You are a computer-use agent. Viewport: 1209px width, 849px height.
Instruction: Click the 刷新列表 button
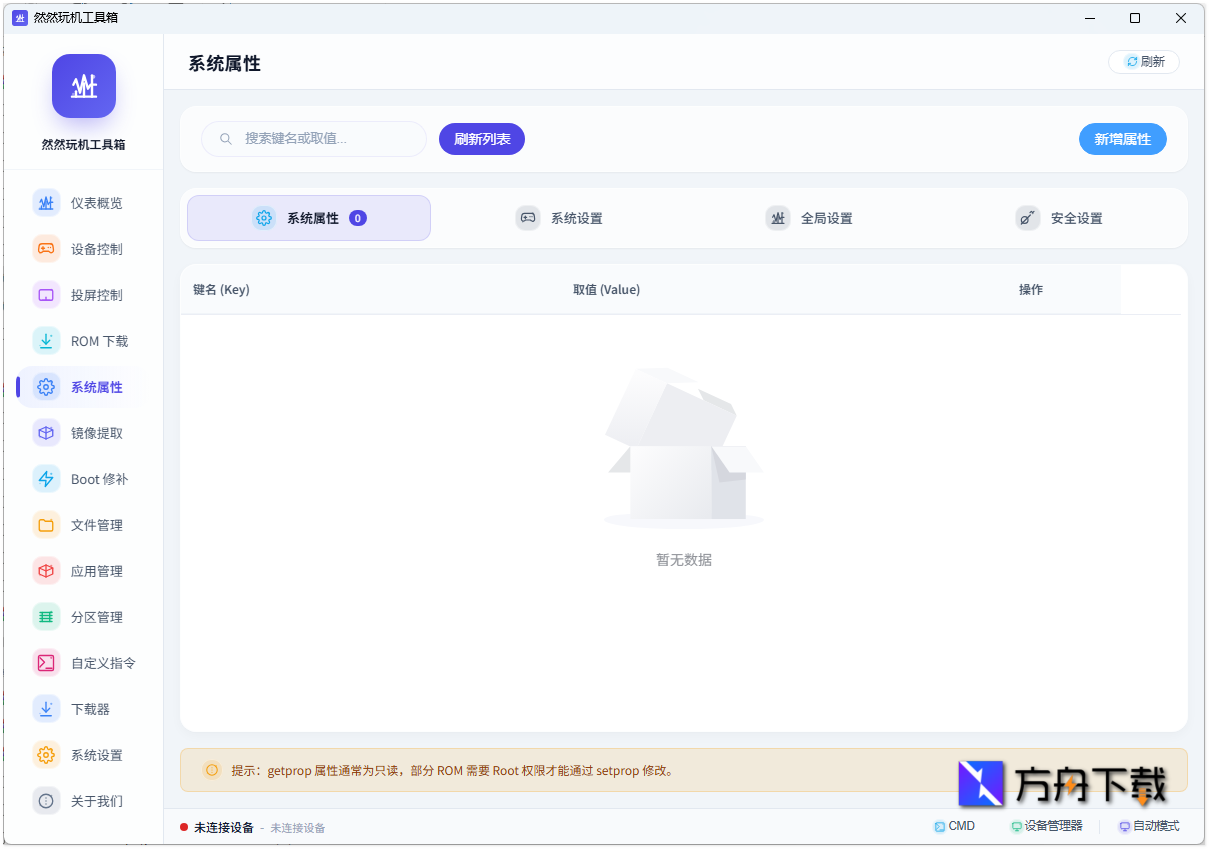pos(482,139)
